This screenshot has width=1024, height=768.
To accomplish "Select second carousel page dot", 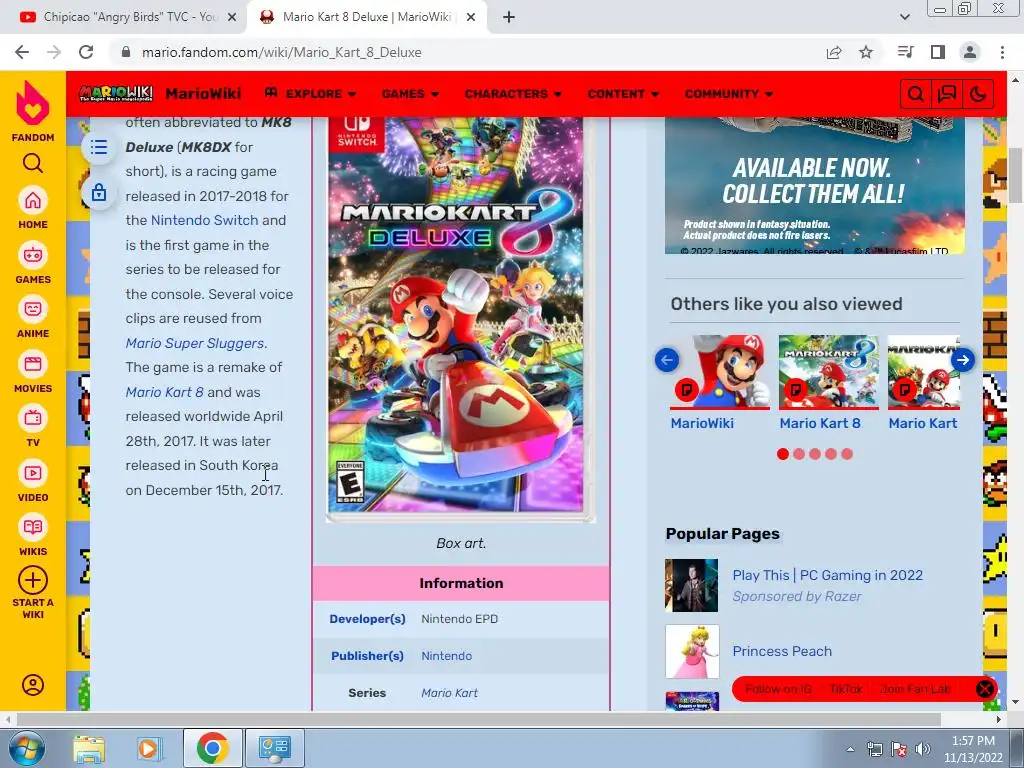I will [x=799, y=454].
